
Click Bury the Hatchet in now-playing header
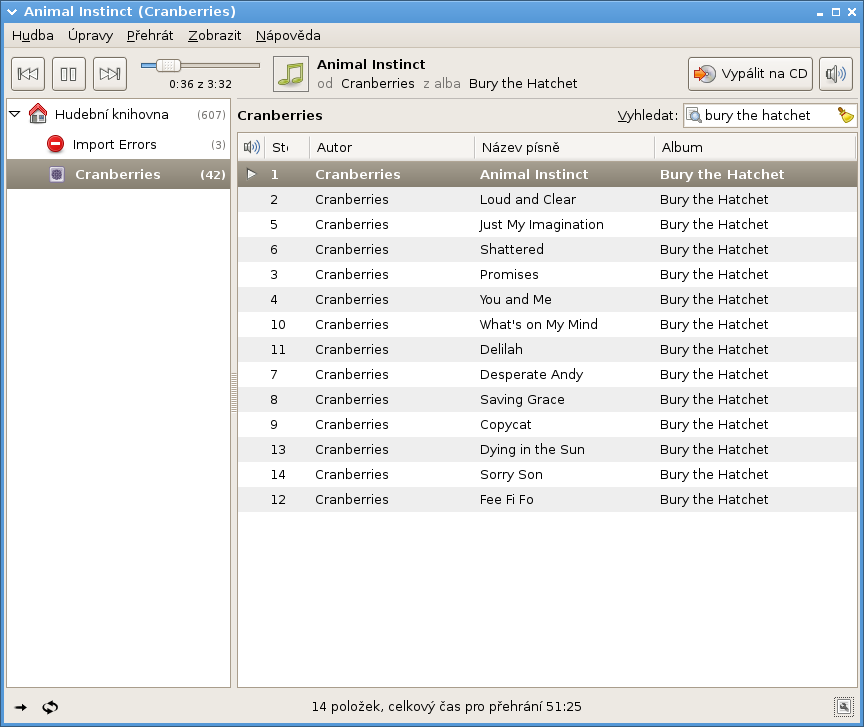coord(523,84)
